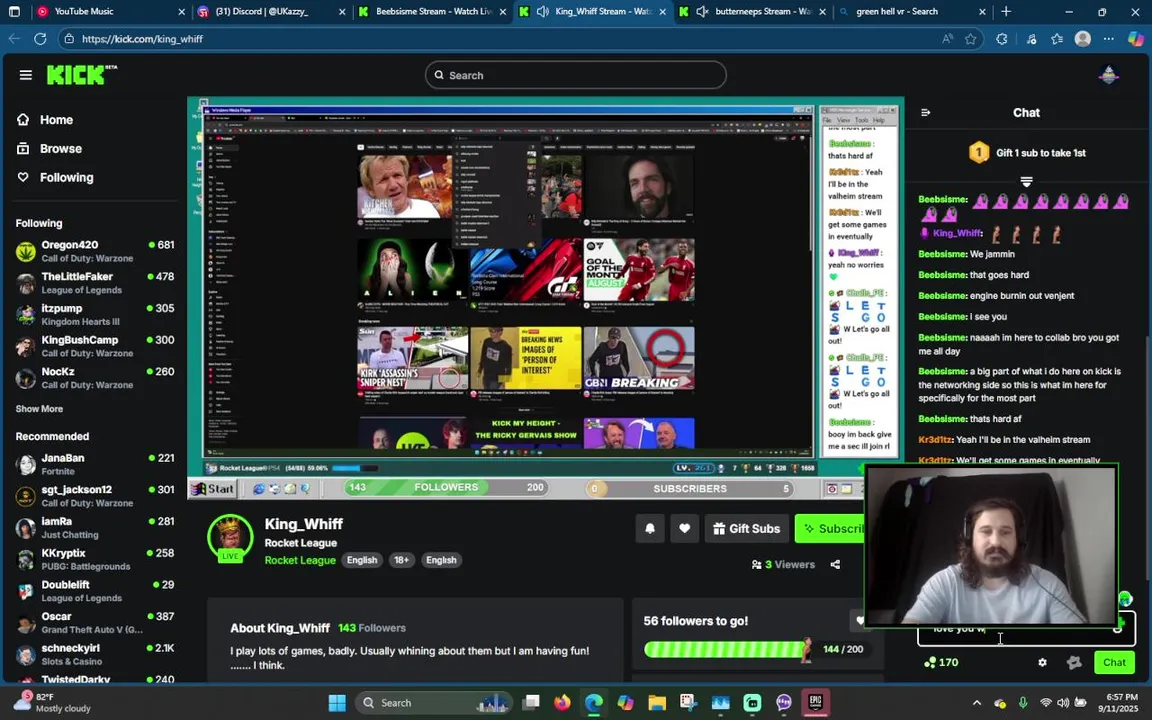Screen dimensions: 1152x720
Task: Click the 18+ tag
Action: click(x=401, y=560)
